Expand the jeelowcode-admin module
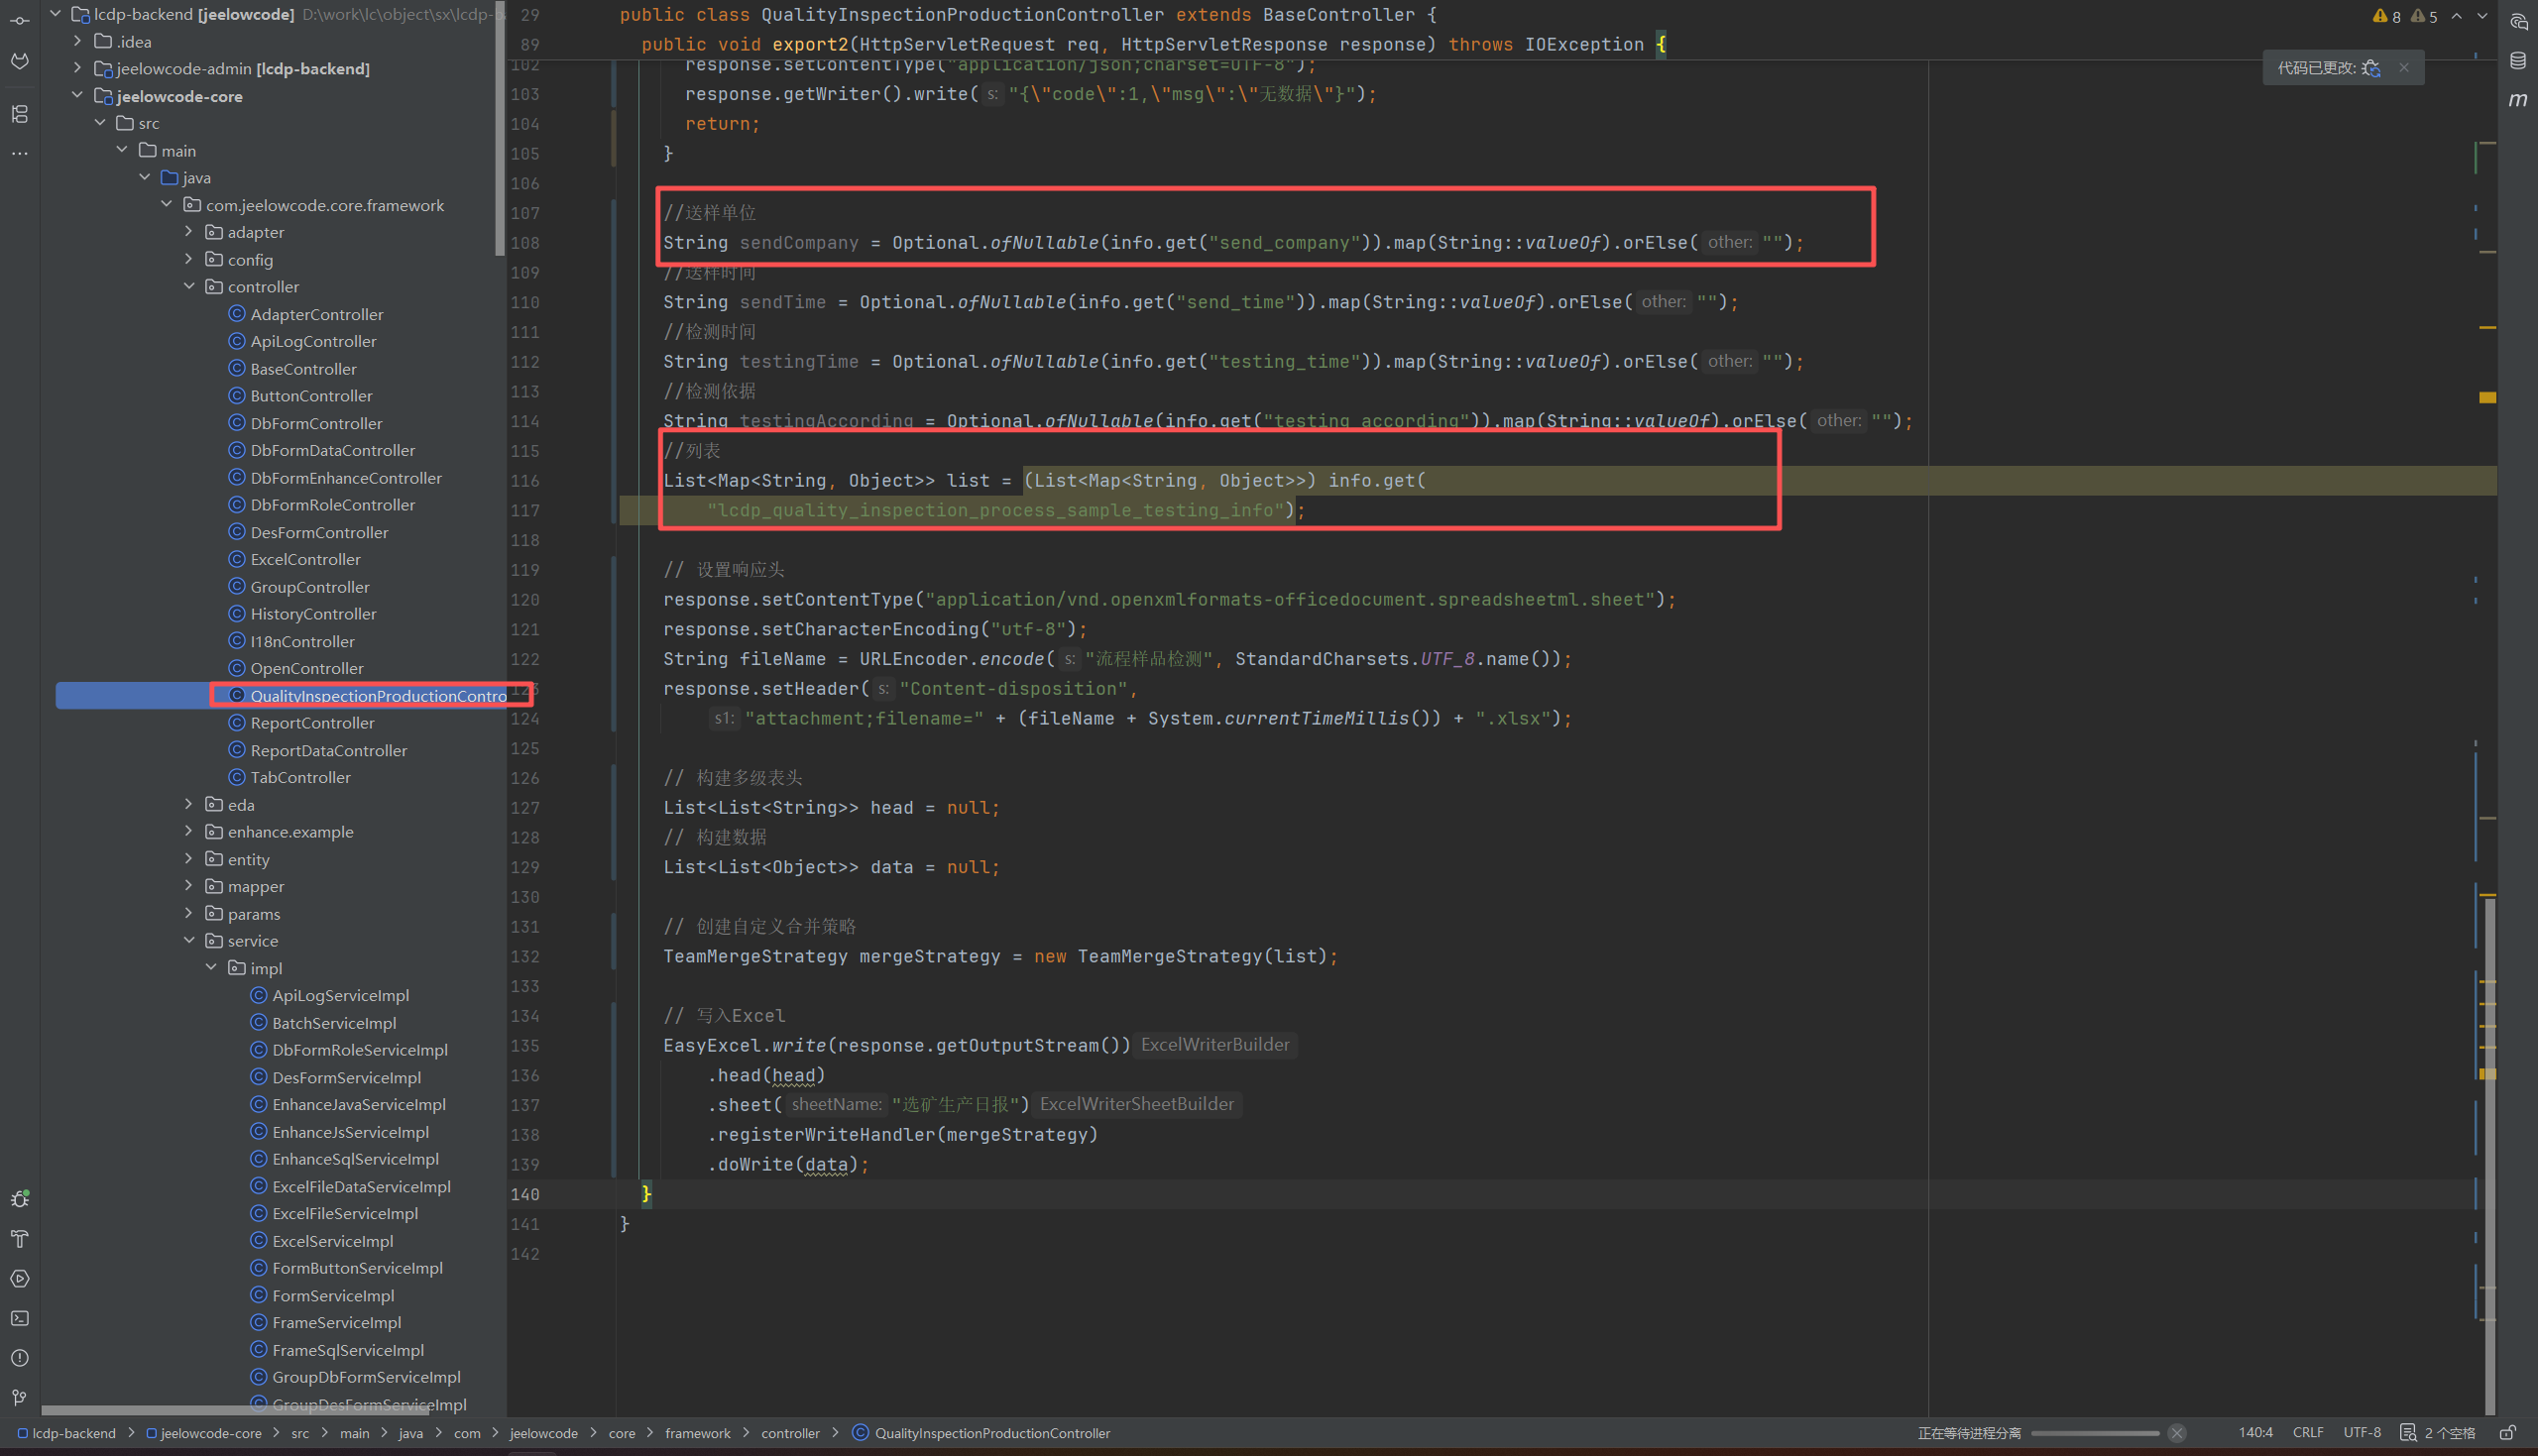Screen dimensions: 2538x1456 tap(78, 68)
